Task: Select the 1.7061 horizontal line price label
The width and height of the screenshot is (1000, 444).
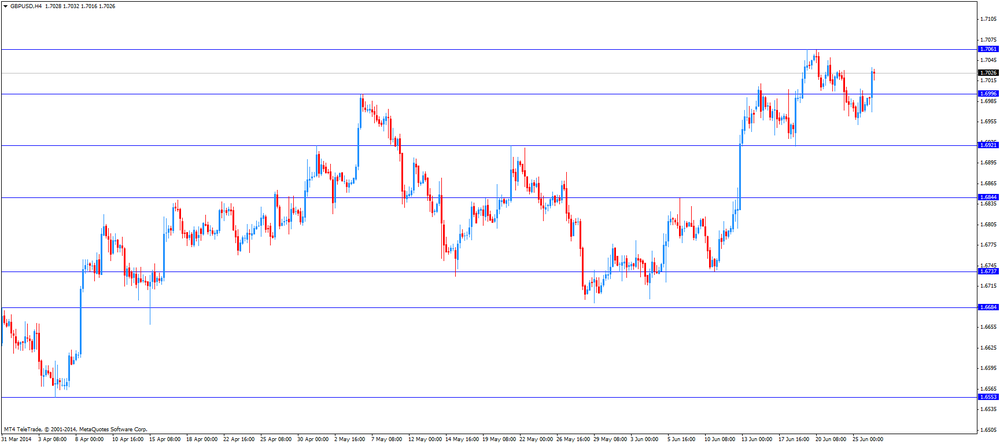Action: (987, 49)
